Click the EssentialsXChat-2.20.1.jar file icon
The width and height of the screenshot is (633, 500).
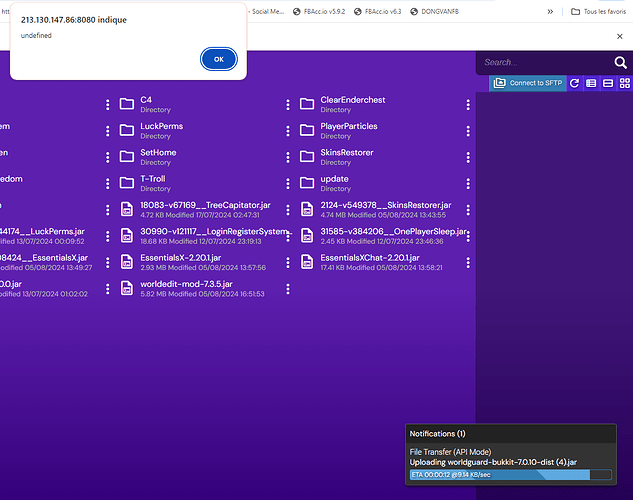[307, 262]
